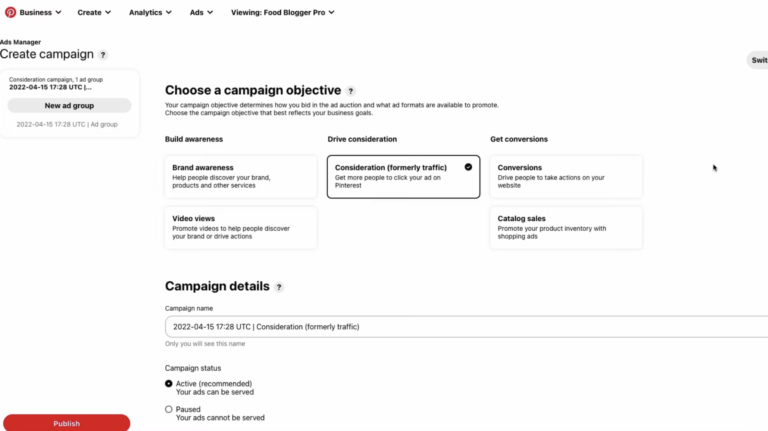Open the Analytics dropdown menu
Screen dimensions: 768x431
(150, 12)
